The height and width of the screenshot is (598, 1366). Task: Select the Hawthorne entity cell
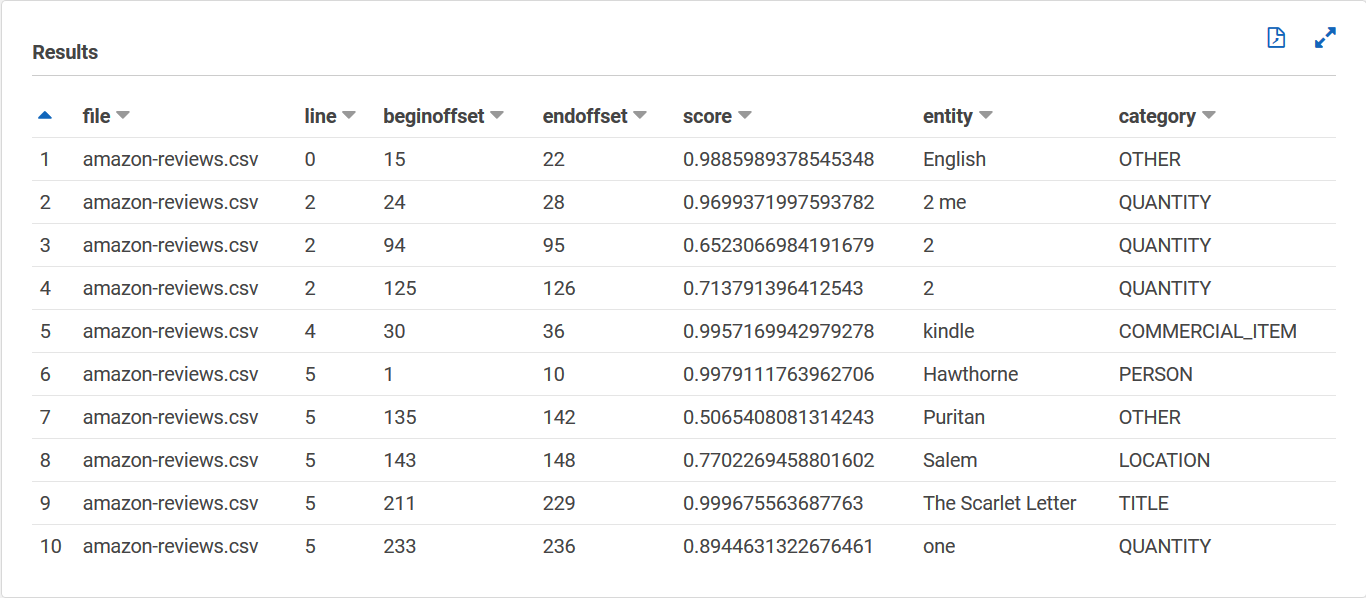[970, 374]
